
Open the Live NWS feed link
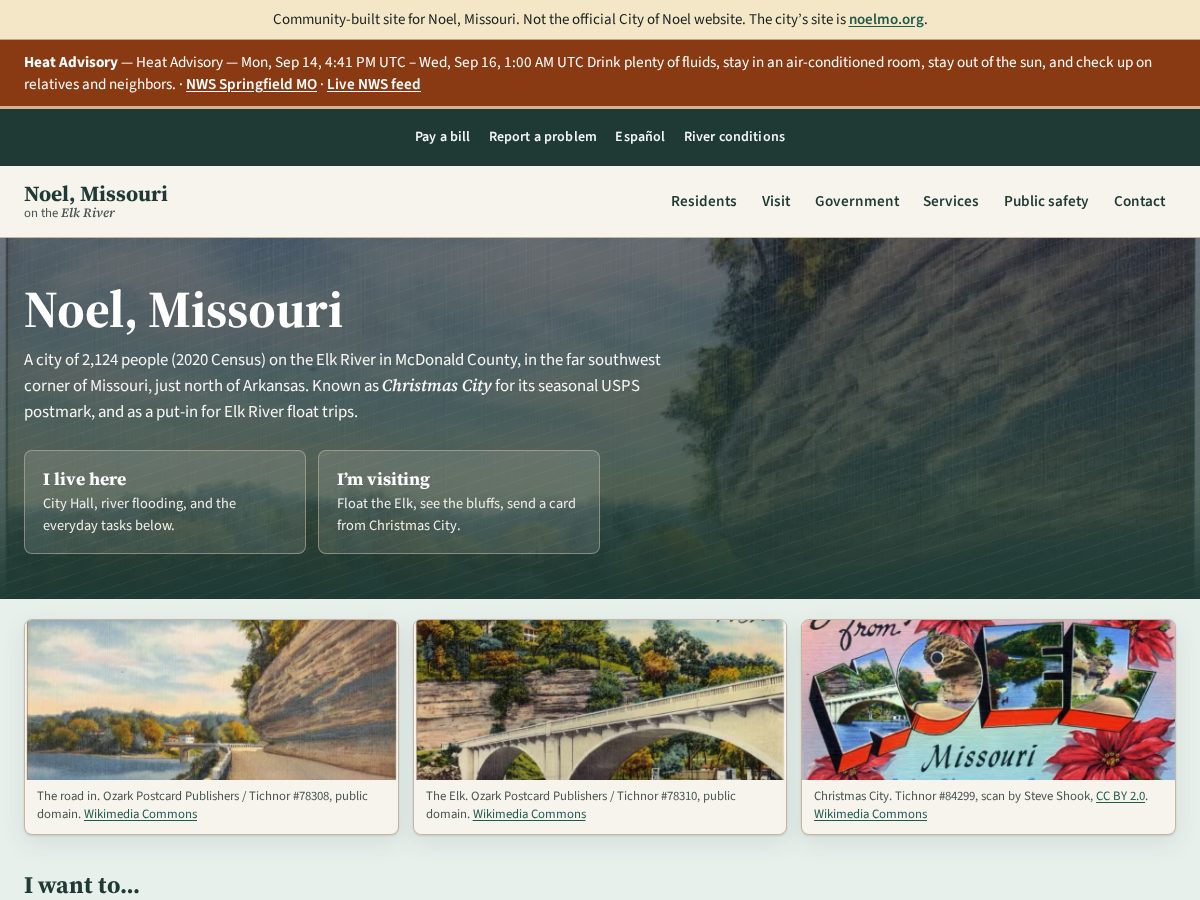coord(373,84)
